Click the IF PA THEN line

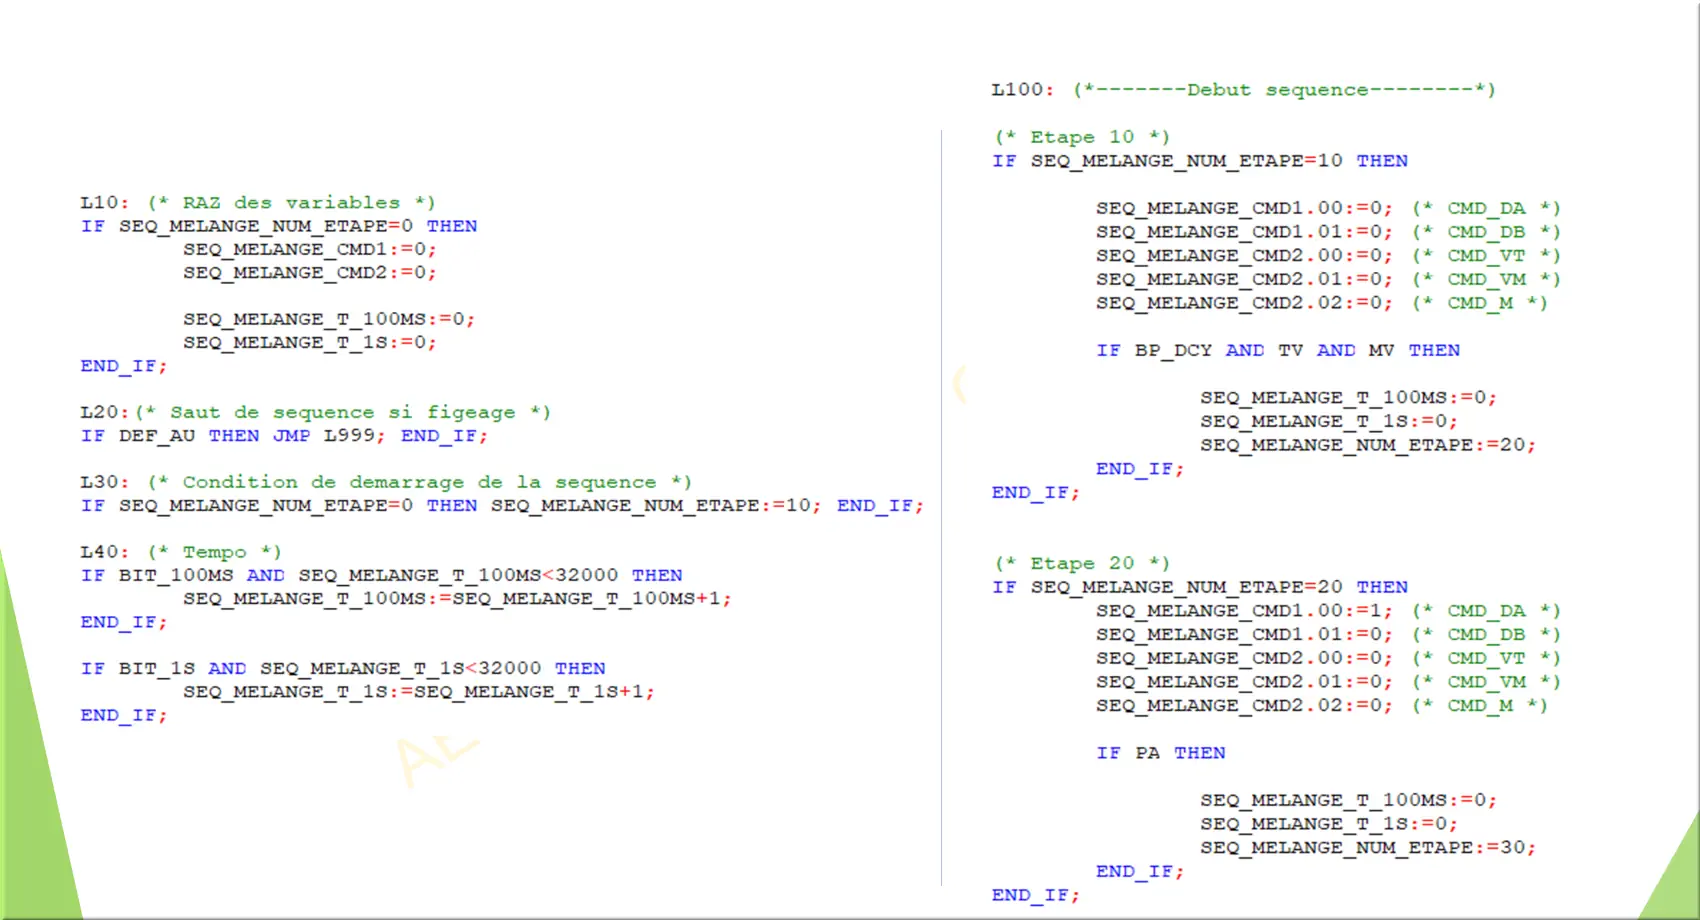(1161, 753)
